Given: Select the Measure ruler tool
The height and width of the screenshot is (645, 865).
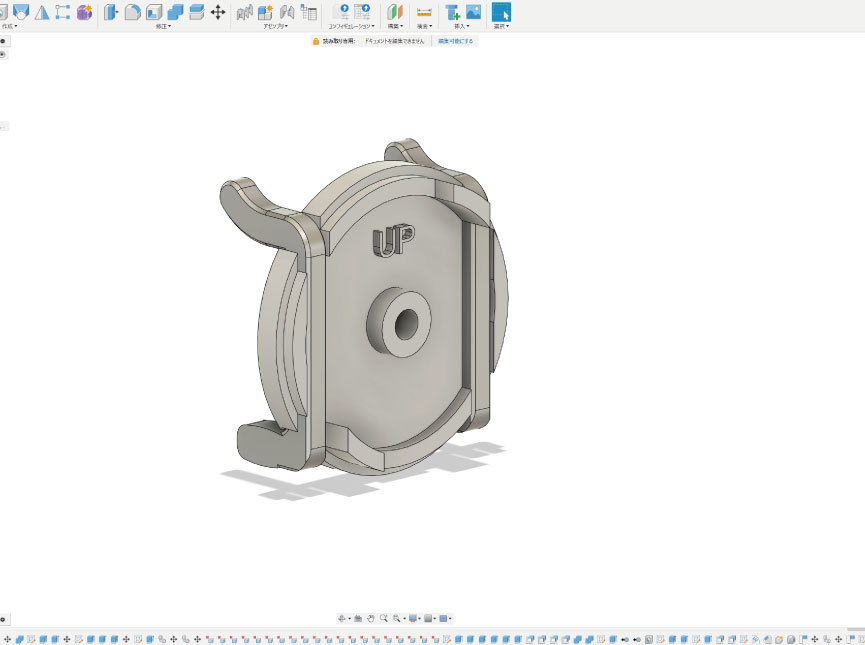Looking at the screenshot, I should pos(424,12).
